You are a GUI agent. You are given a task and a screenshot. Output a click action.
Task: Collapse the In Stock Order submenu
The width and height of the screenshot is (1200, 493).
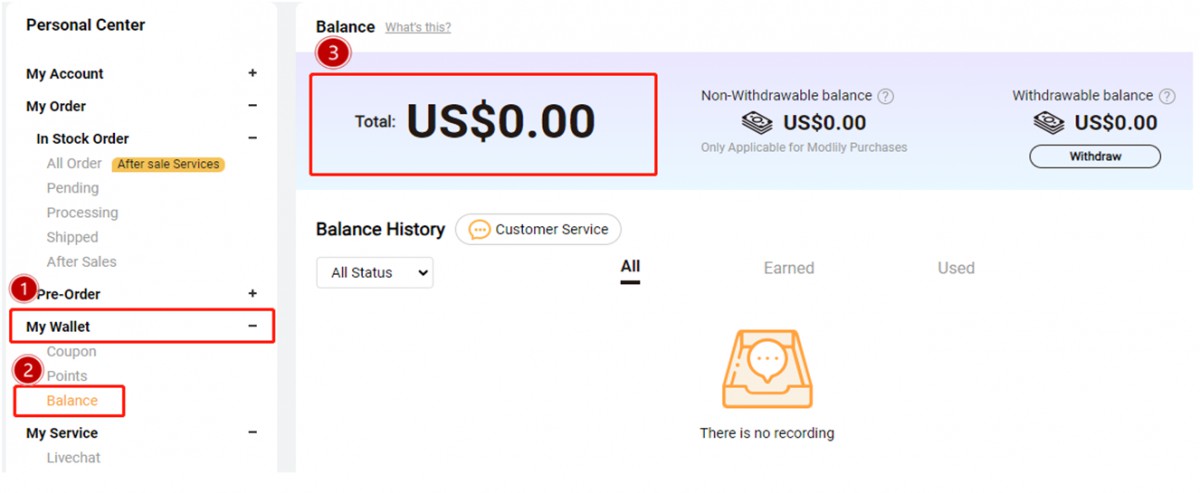(252, 139)
